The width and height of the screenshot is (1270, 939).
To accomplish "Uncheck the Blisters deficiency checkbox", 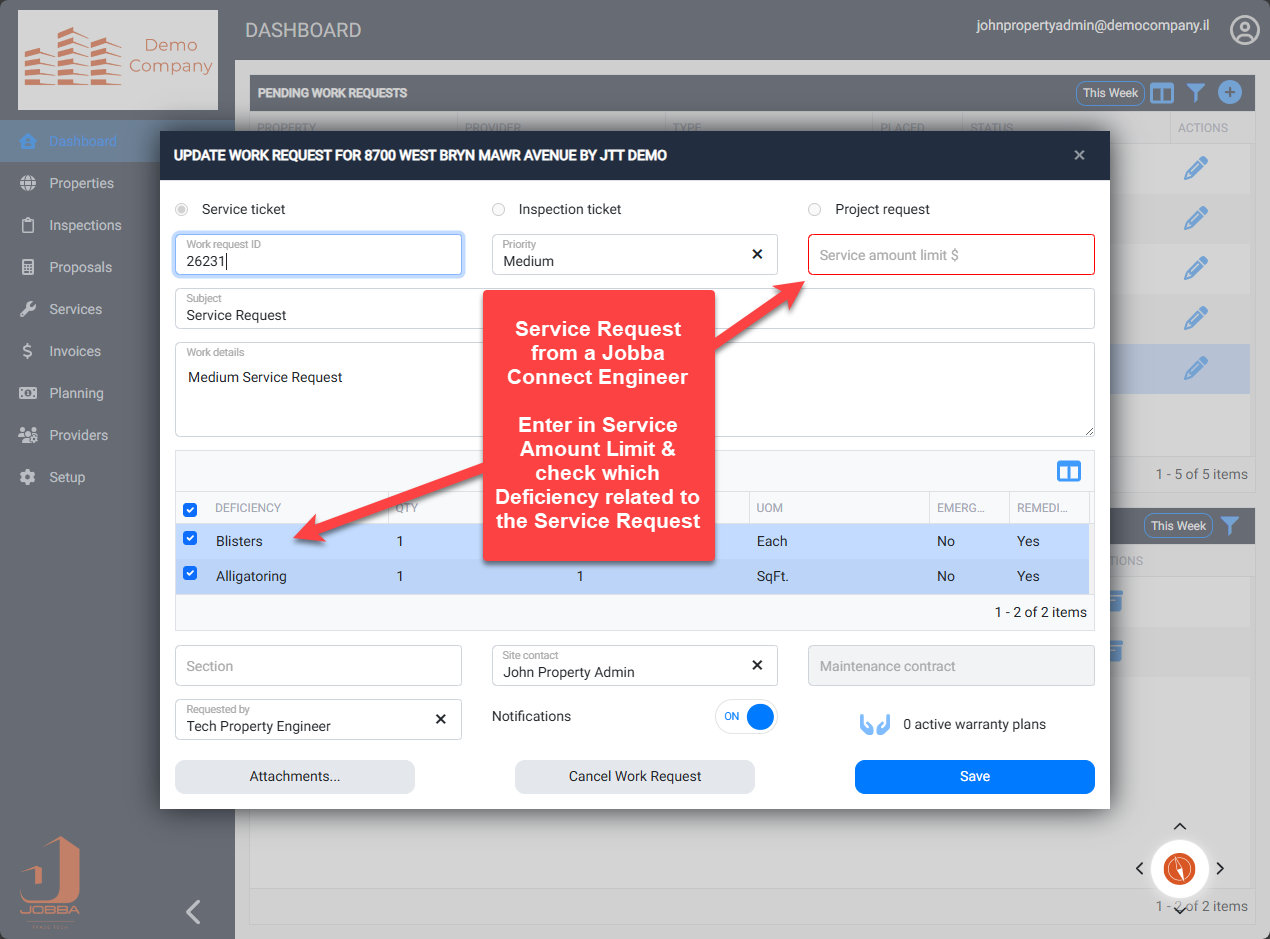I will pyautogui.click(x=190, y=539).
